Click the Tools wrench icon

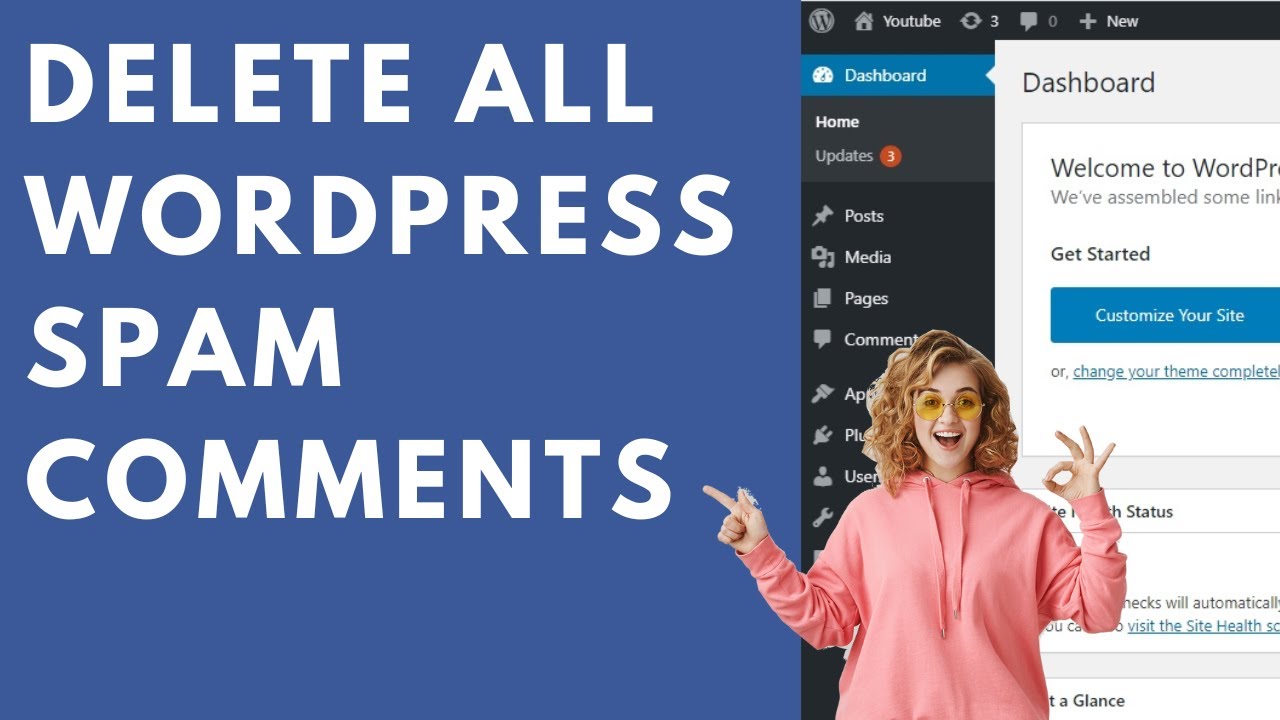[x=823, y=517]
